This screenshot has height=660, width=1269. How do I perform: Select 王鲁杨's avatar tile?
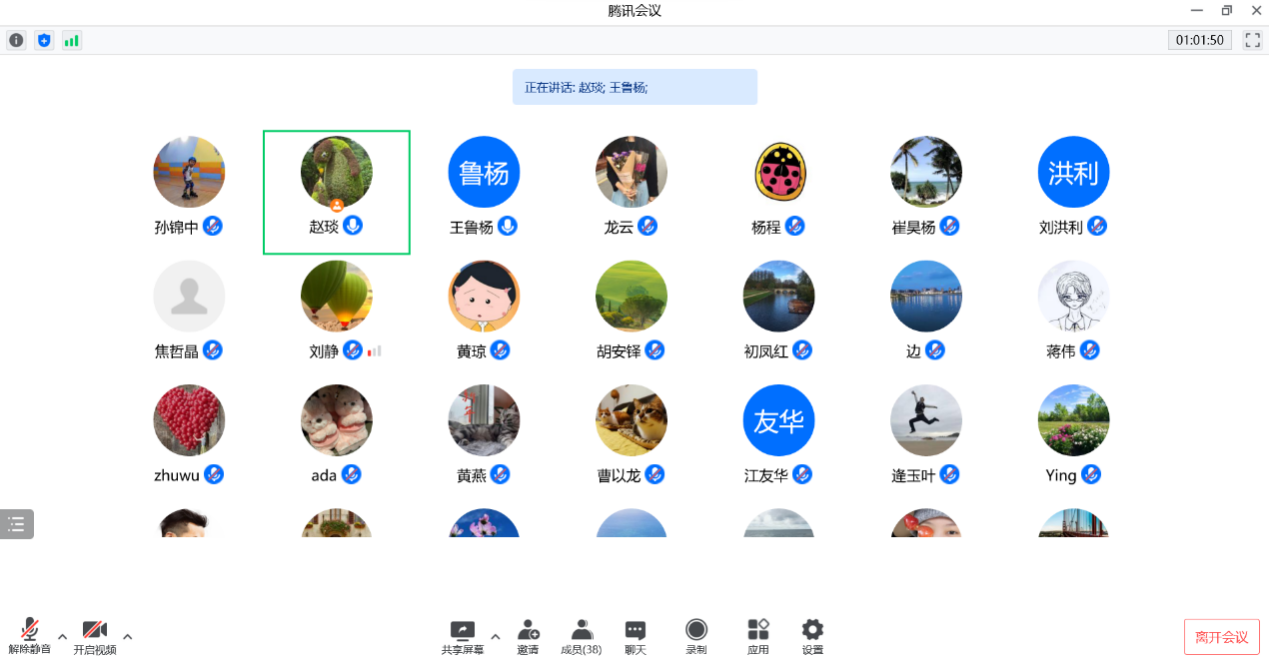pos(484,172)
